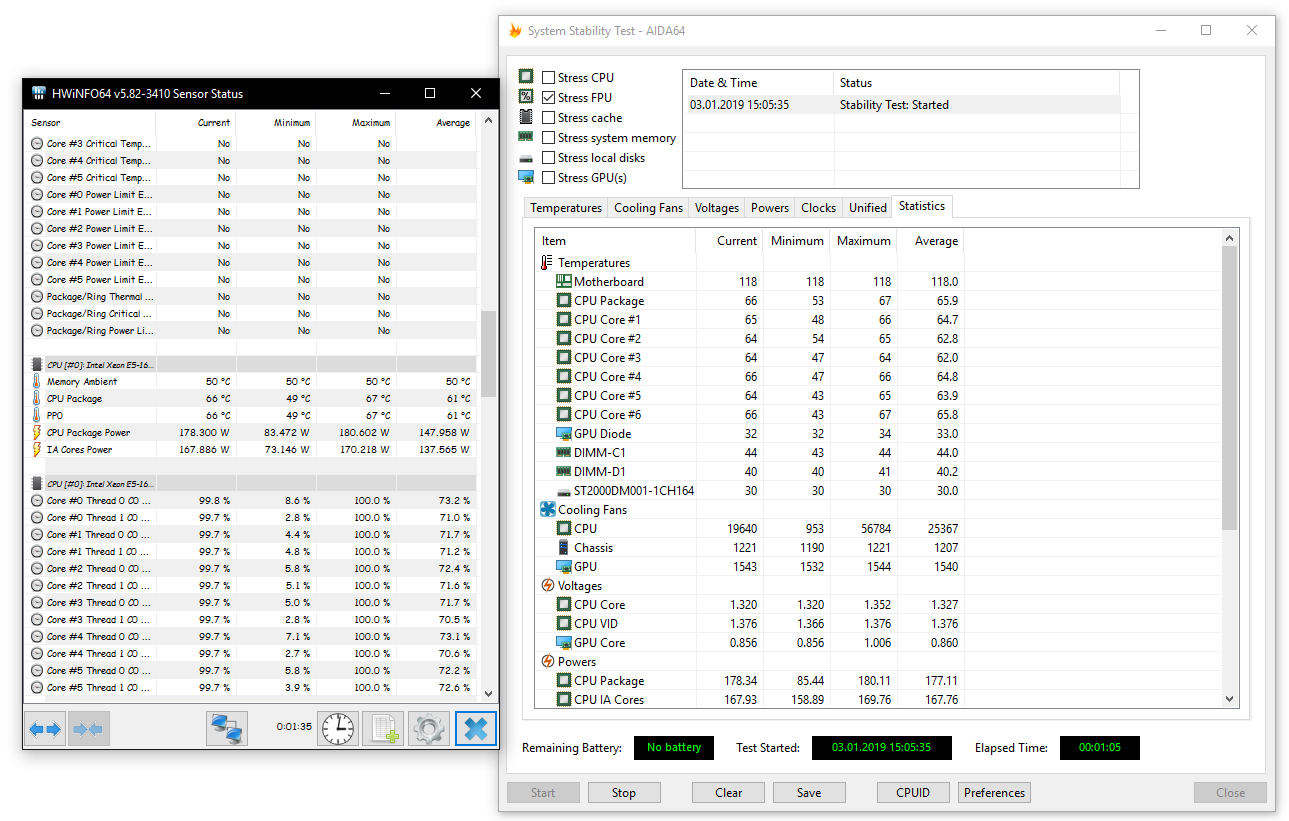Click the Stop button in AIDA64
The width and height of the screenshot is (1289, 821).
click(624, 793)
